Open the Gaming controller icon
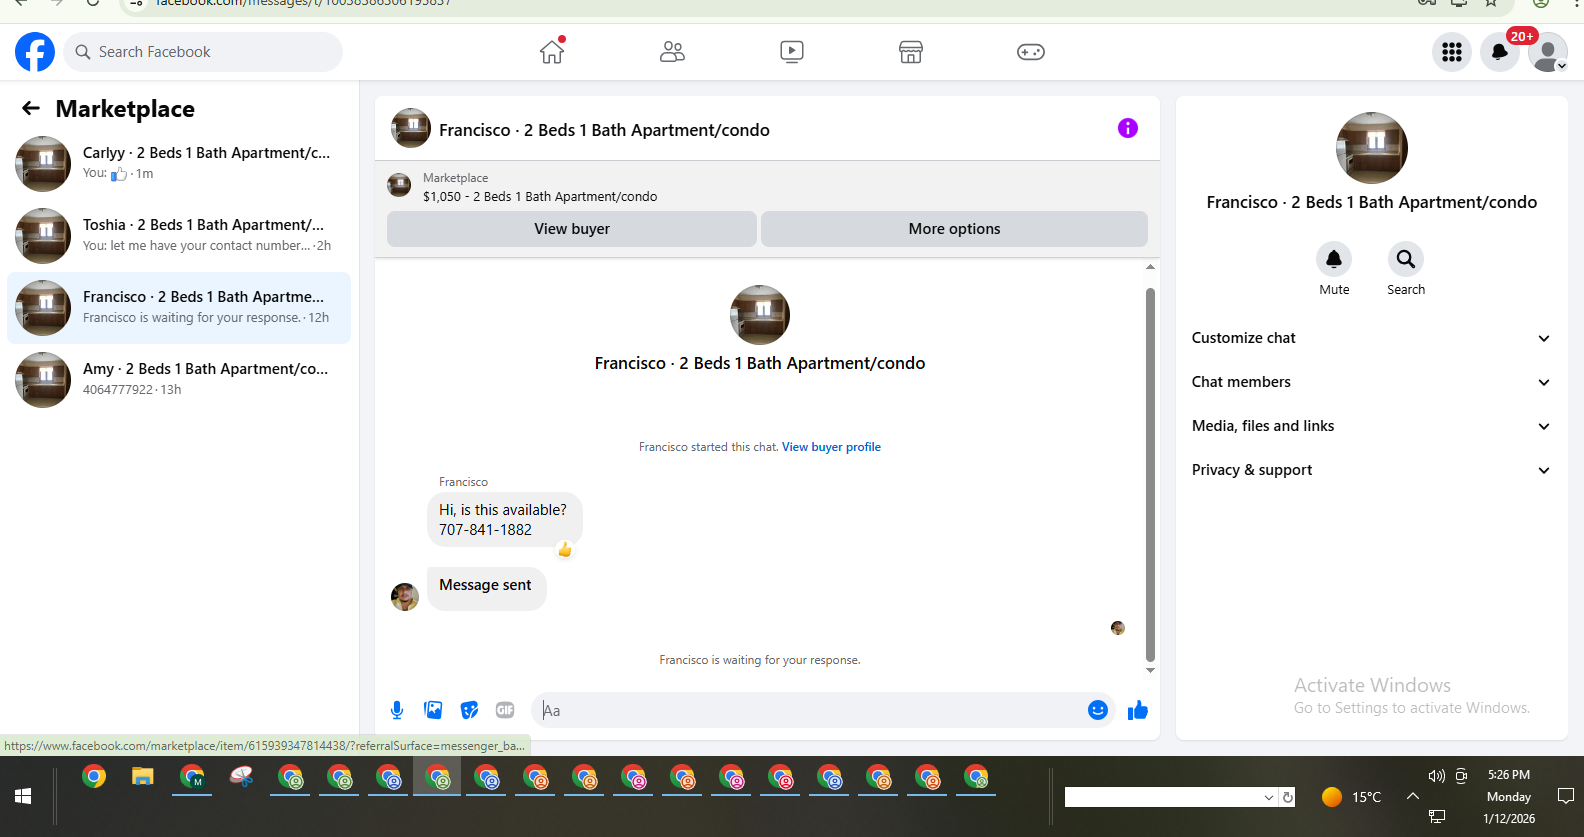Image resolution: width=1584 pixels, height=837 pixels. [1031, 52]
